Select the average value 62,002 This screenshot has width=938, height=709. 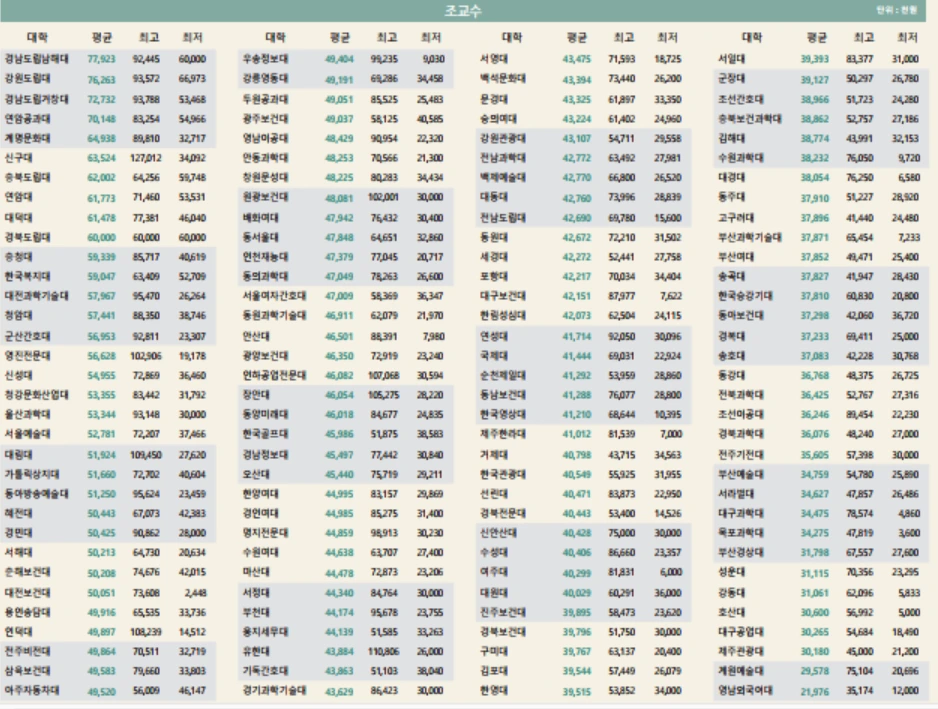[101, 178]
